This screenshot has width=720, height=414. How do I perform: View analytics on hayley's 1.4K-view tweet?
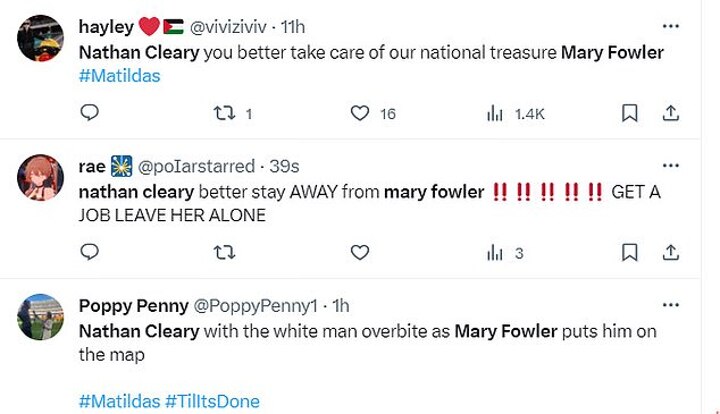click(495, 114)
